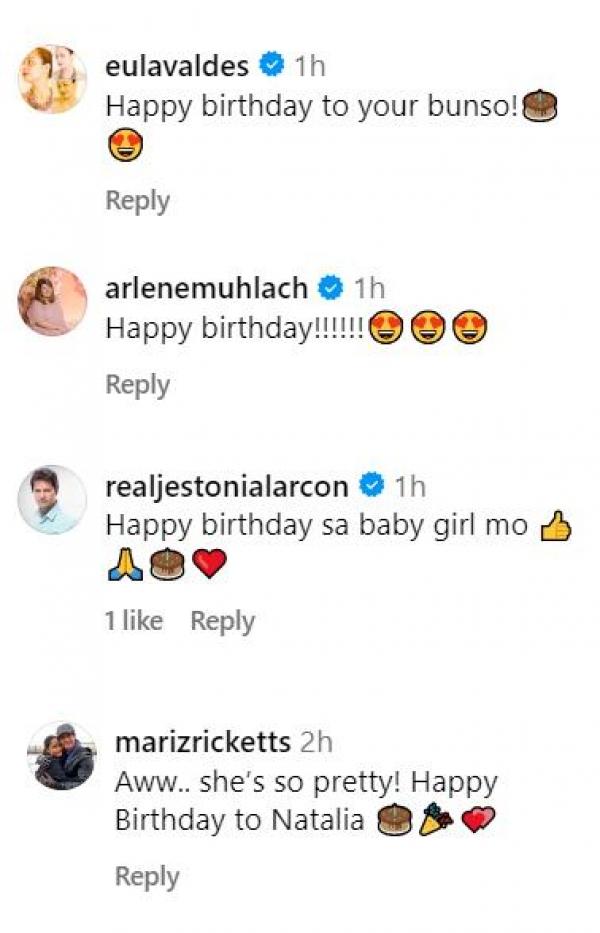This screenshot has width=600, height=933.
Task: Visit arlenemuhlach's profile via username
Action: pyautogui.click(x=206, y=289)
